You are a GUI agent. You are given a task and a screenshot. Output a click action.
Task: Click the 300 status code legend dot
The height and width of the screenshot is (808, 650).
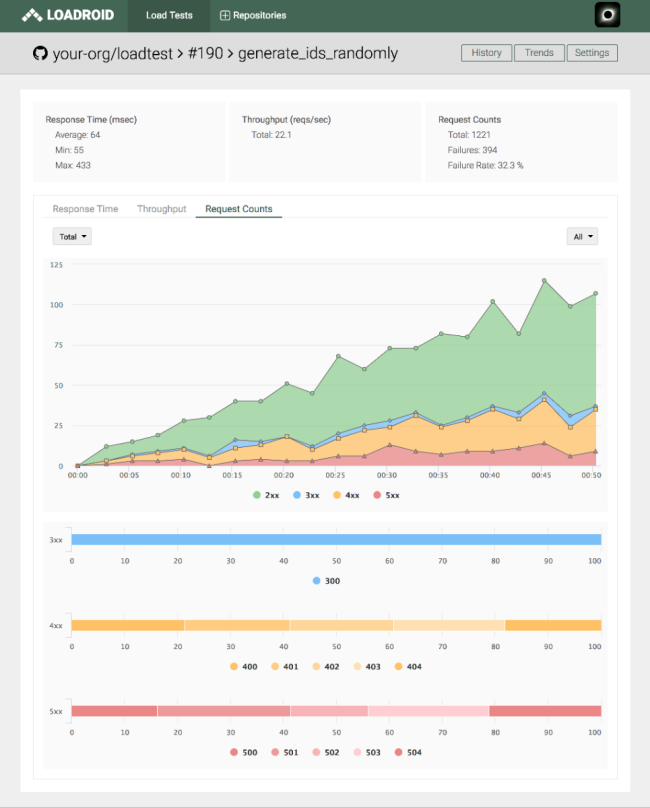click(317, 580)
